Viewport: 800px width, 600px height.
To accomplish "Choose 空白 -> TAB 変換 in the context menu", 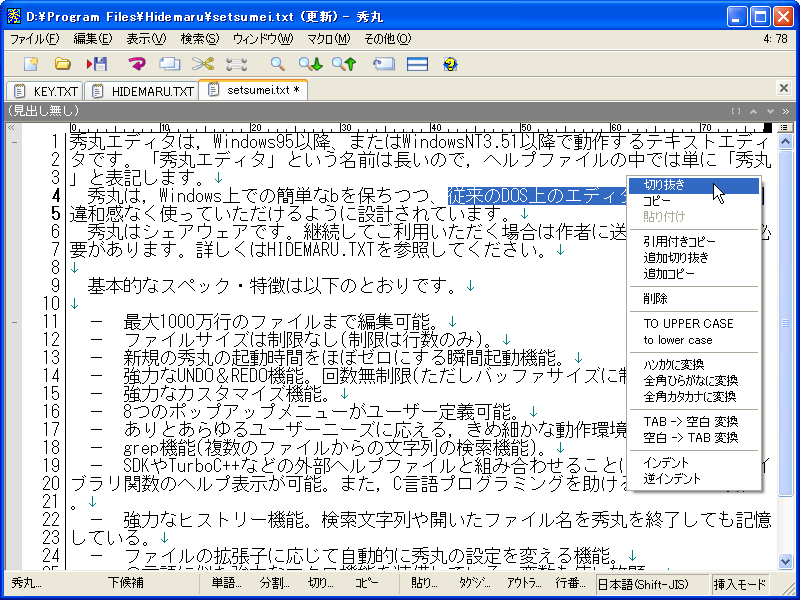I will pyautogui.click(x=694, y=438).
